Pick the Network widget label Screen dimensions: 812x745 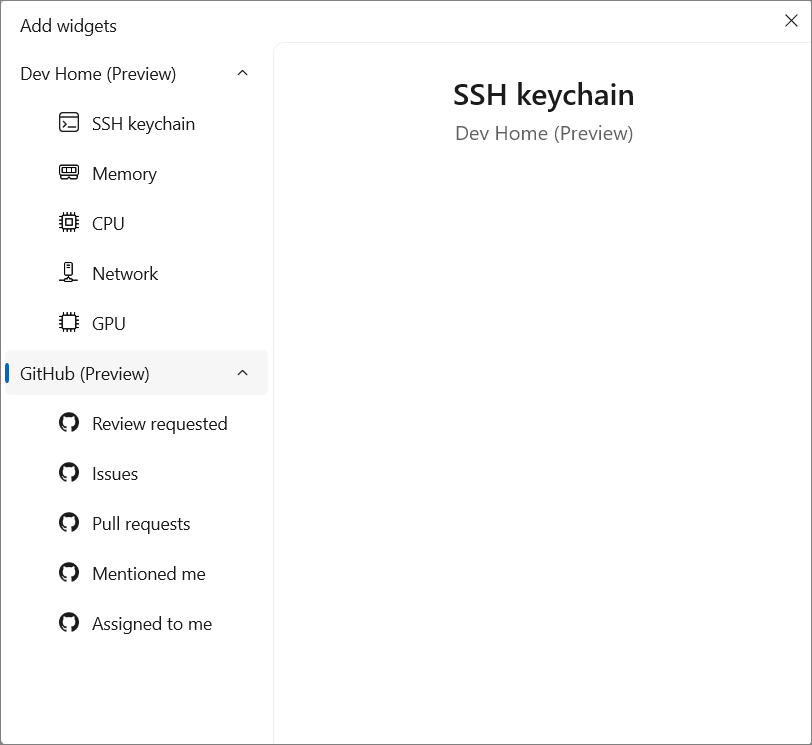[x=125, y=273]
